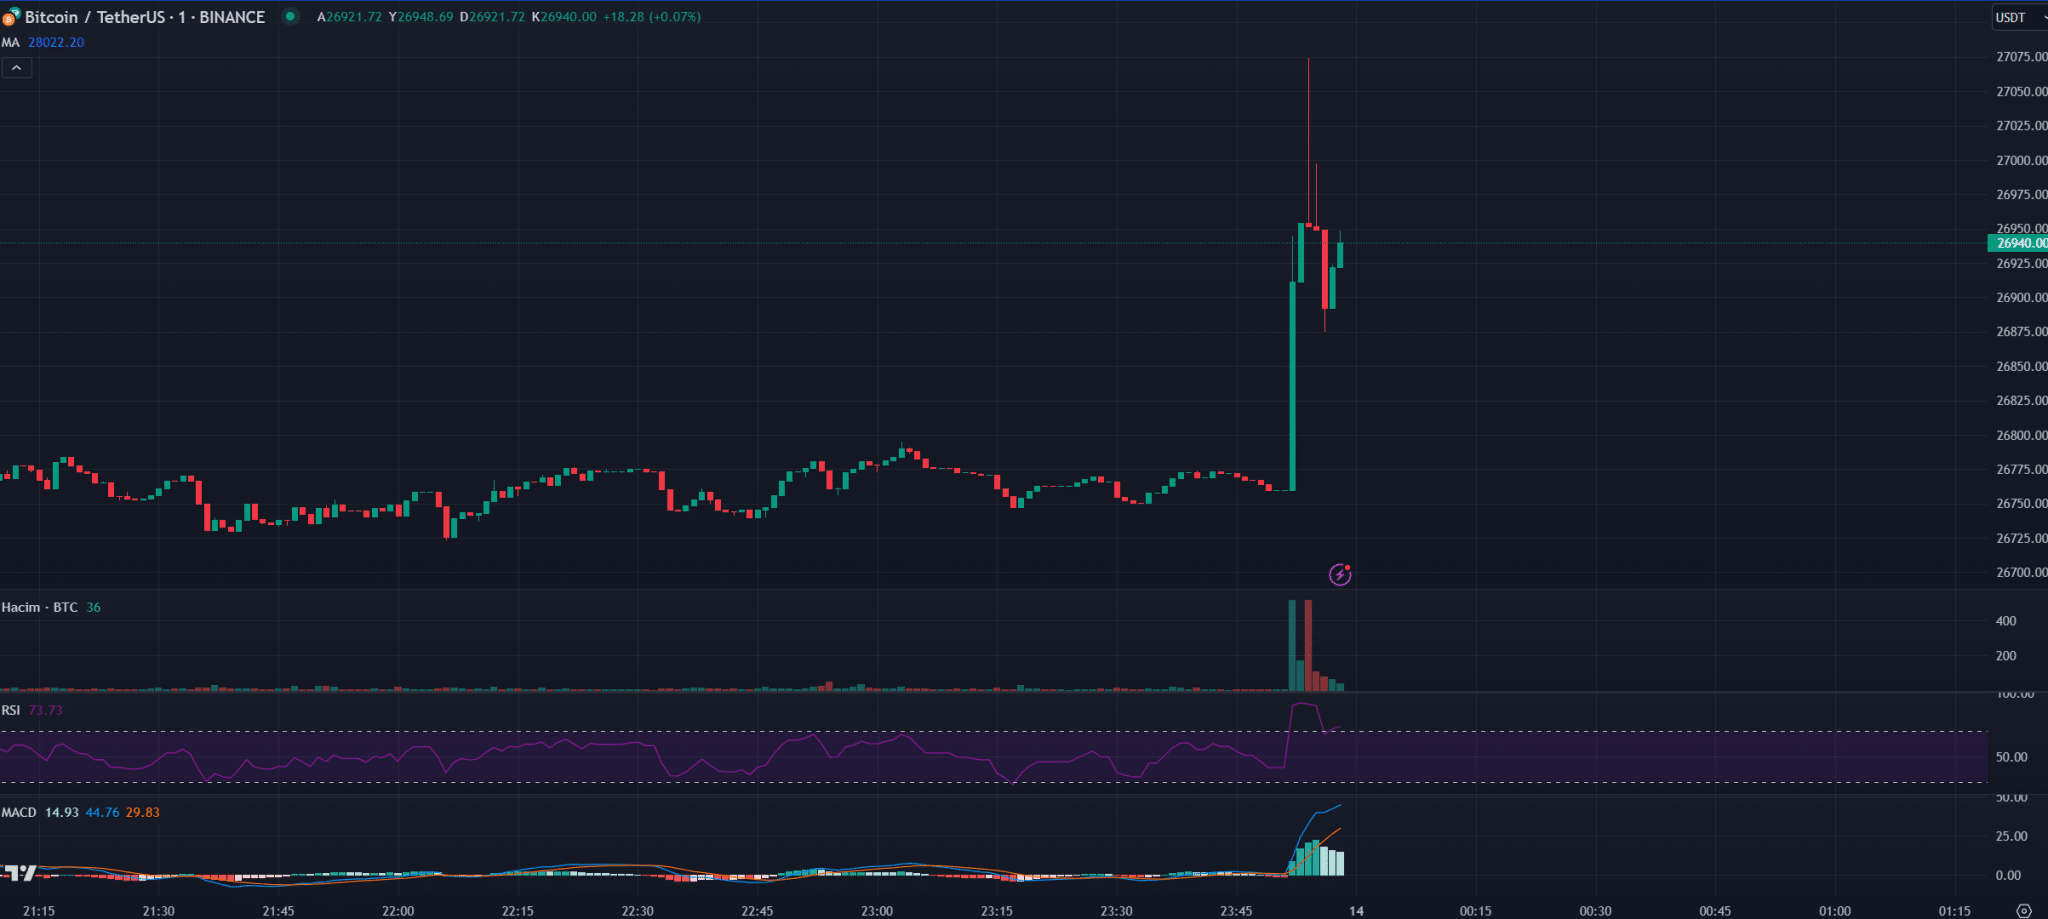Select the Hacim BTC volume indicator label
Screen dimensions: 2048x919
click(x=39, y=607)
